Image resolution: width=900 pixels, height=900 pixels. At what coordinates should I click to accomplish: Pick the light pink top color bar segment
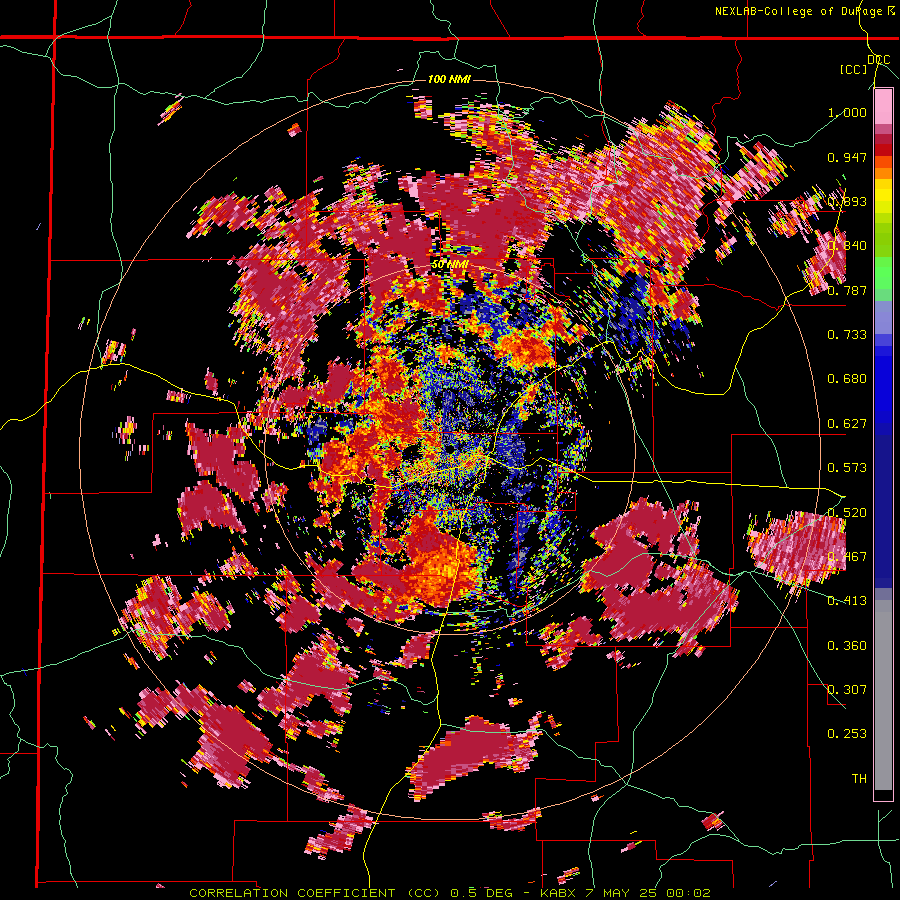(x=883, y=107)
